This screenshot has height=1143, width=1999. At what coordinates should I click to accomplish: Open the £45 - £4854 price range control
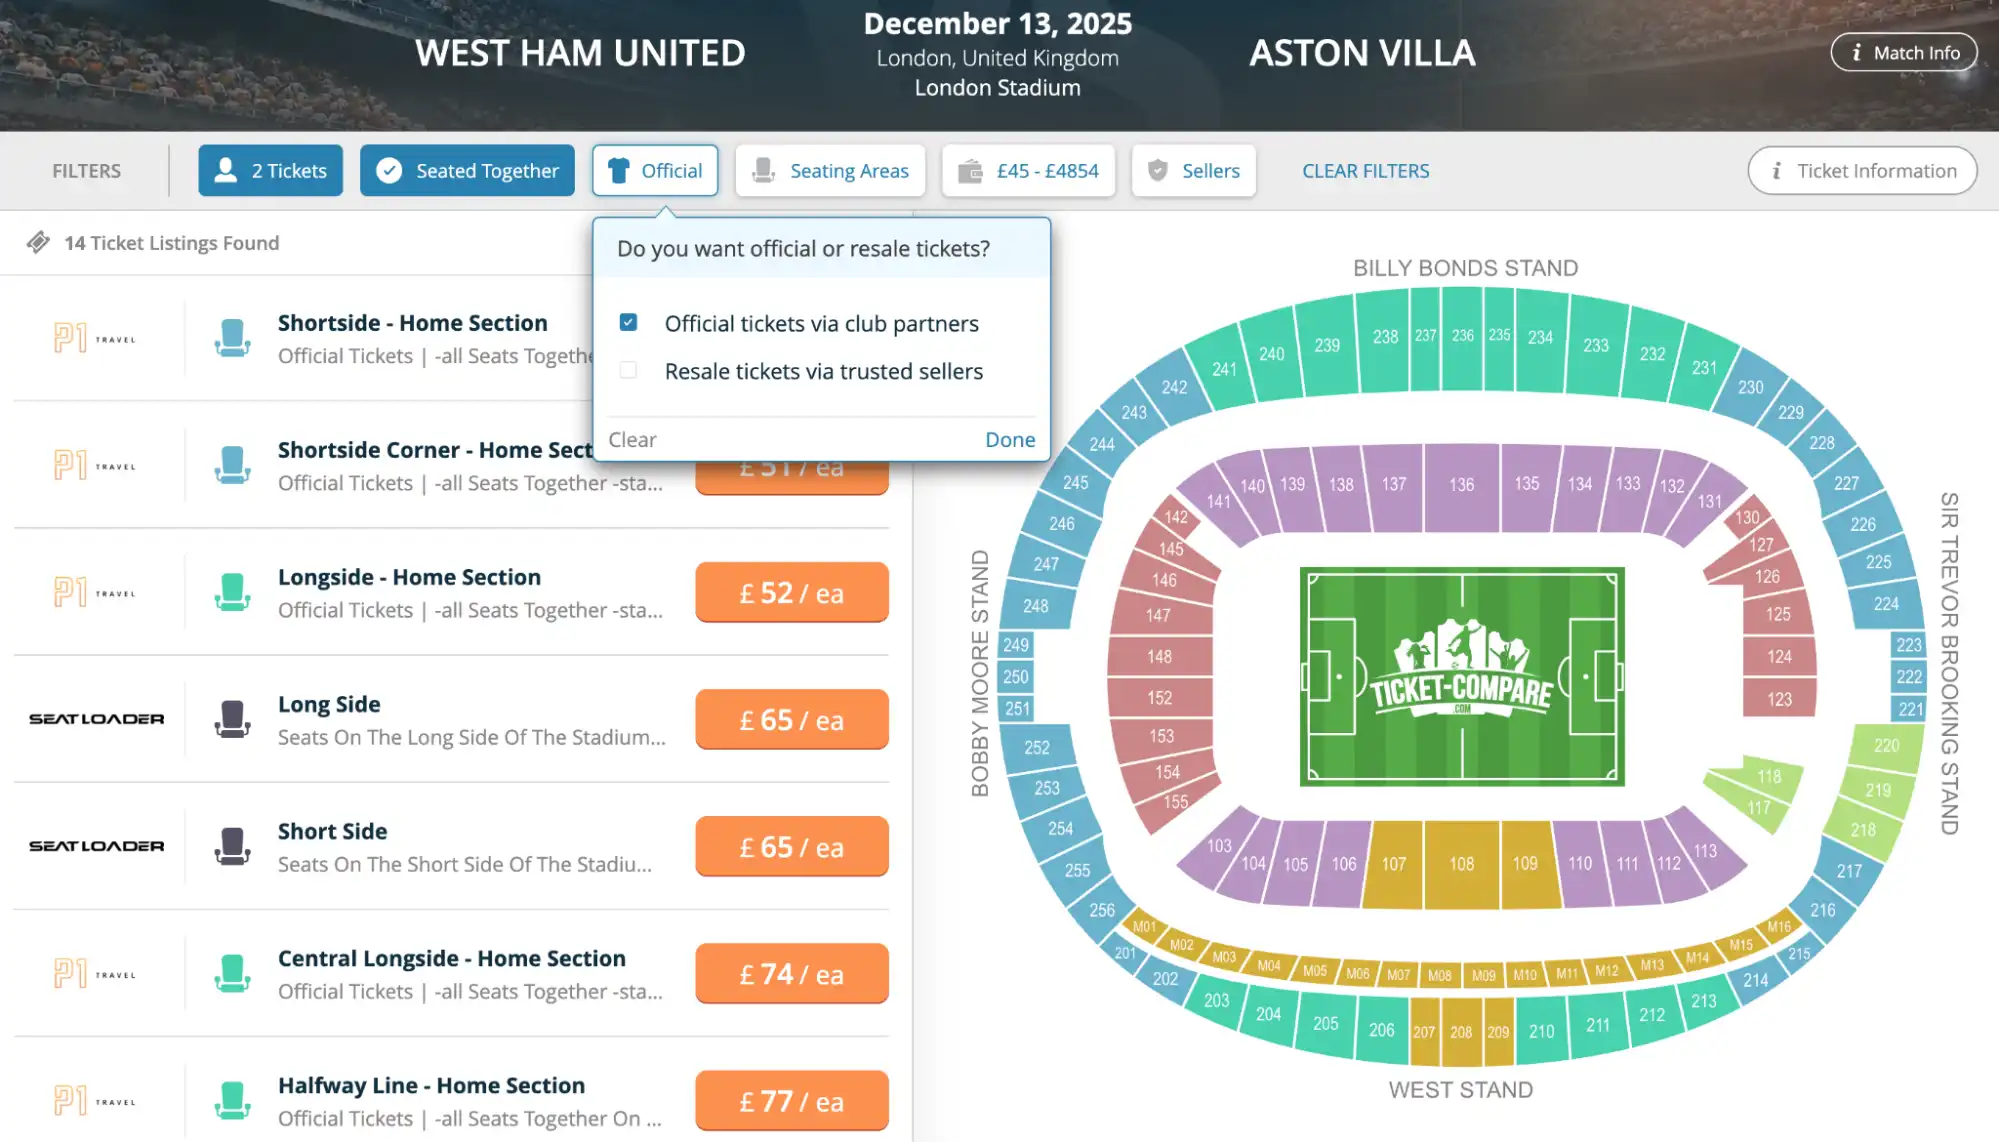1028,170
